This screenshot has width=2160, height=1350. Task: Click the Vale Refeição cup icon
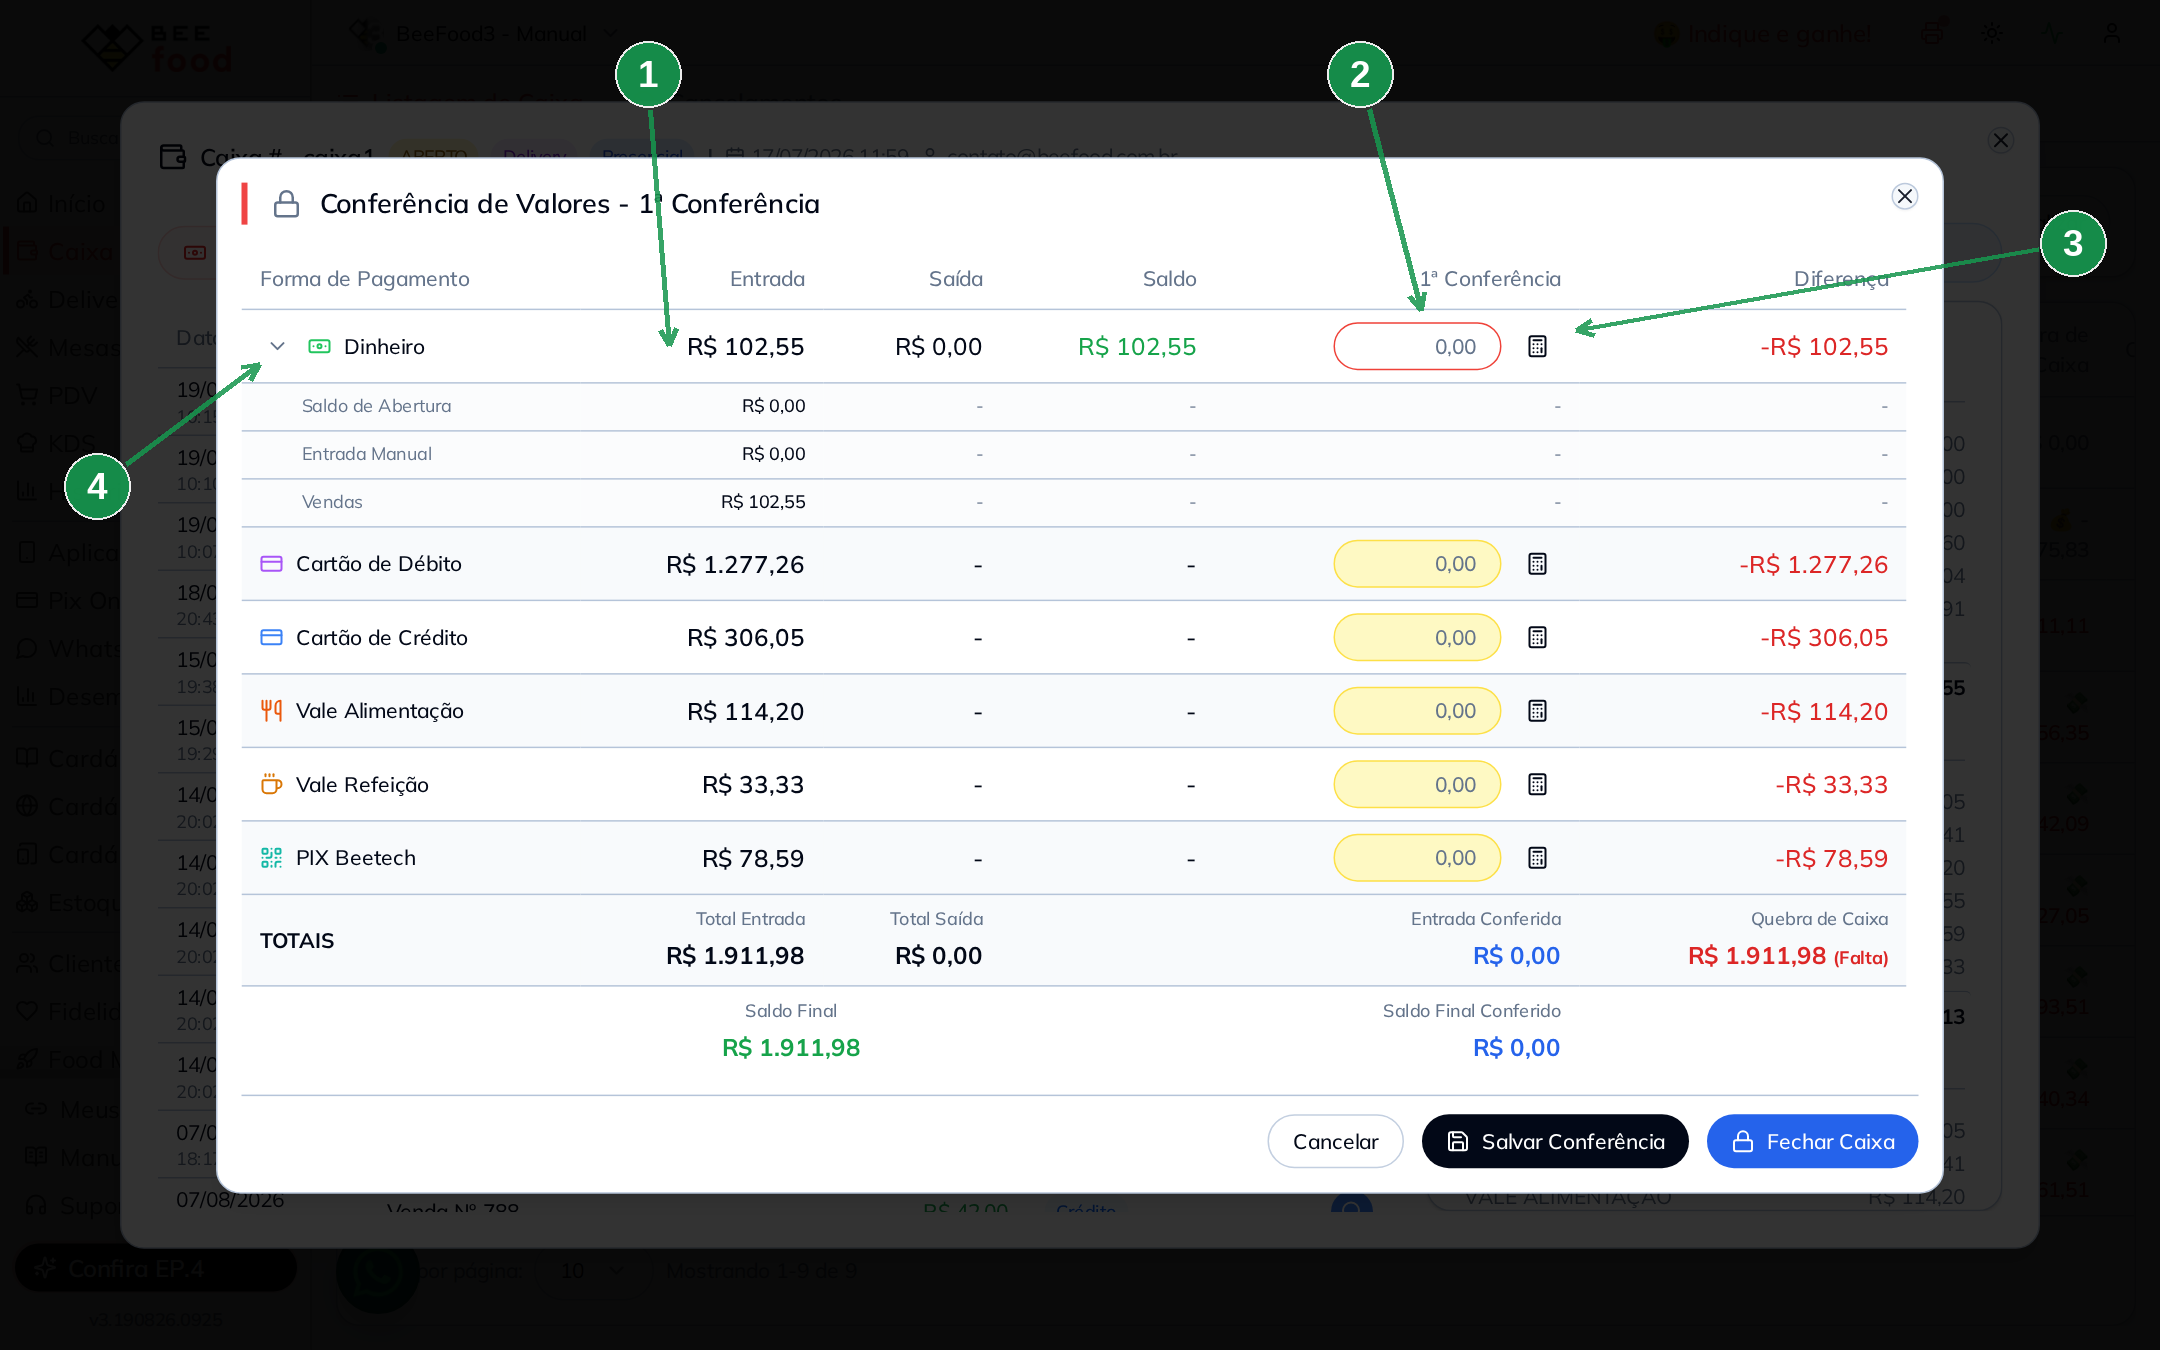click(271, 784)
